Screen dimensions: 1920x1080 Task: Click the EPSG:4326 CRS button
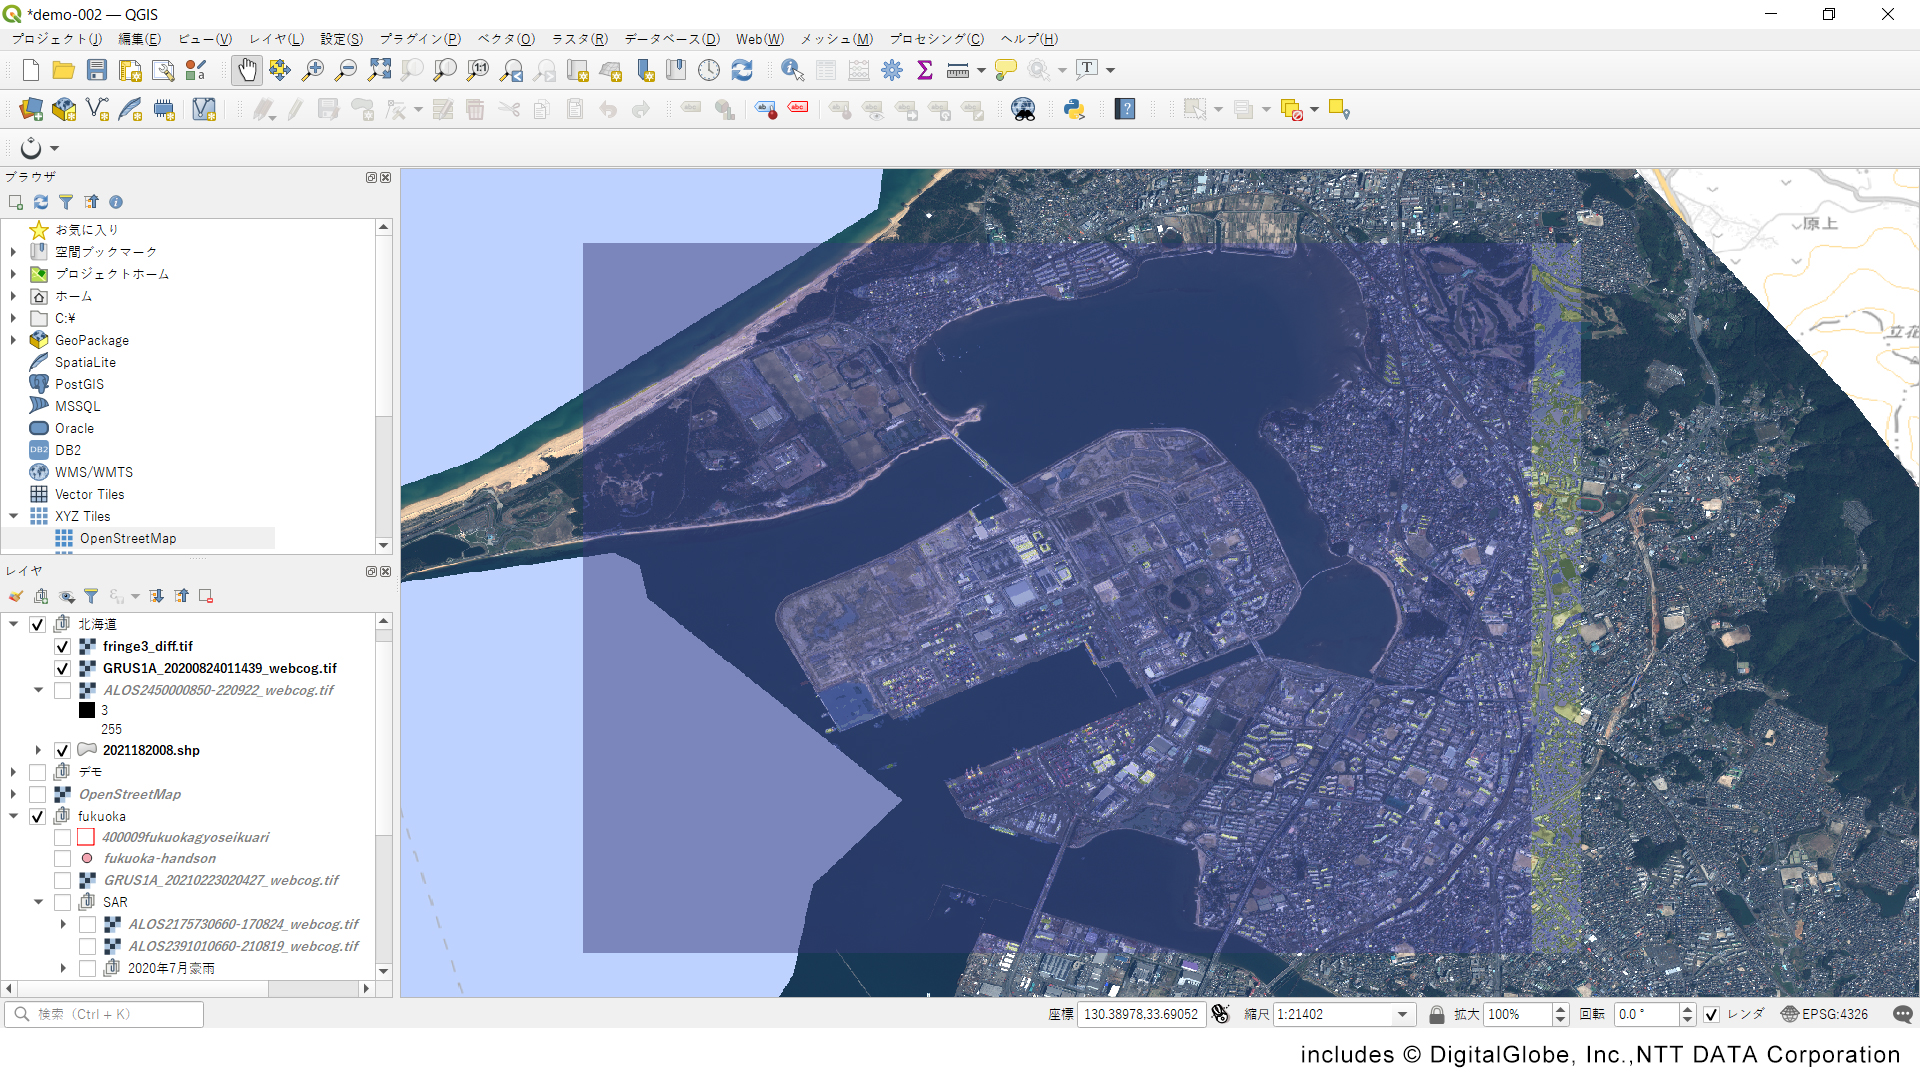[1824, 1014]
